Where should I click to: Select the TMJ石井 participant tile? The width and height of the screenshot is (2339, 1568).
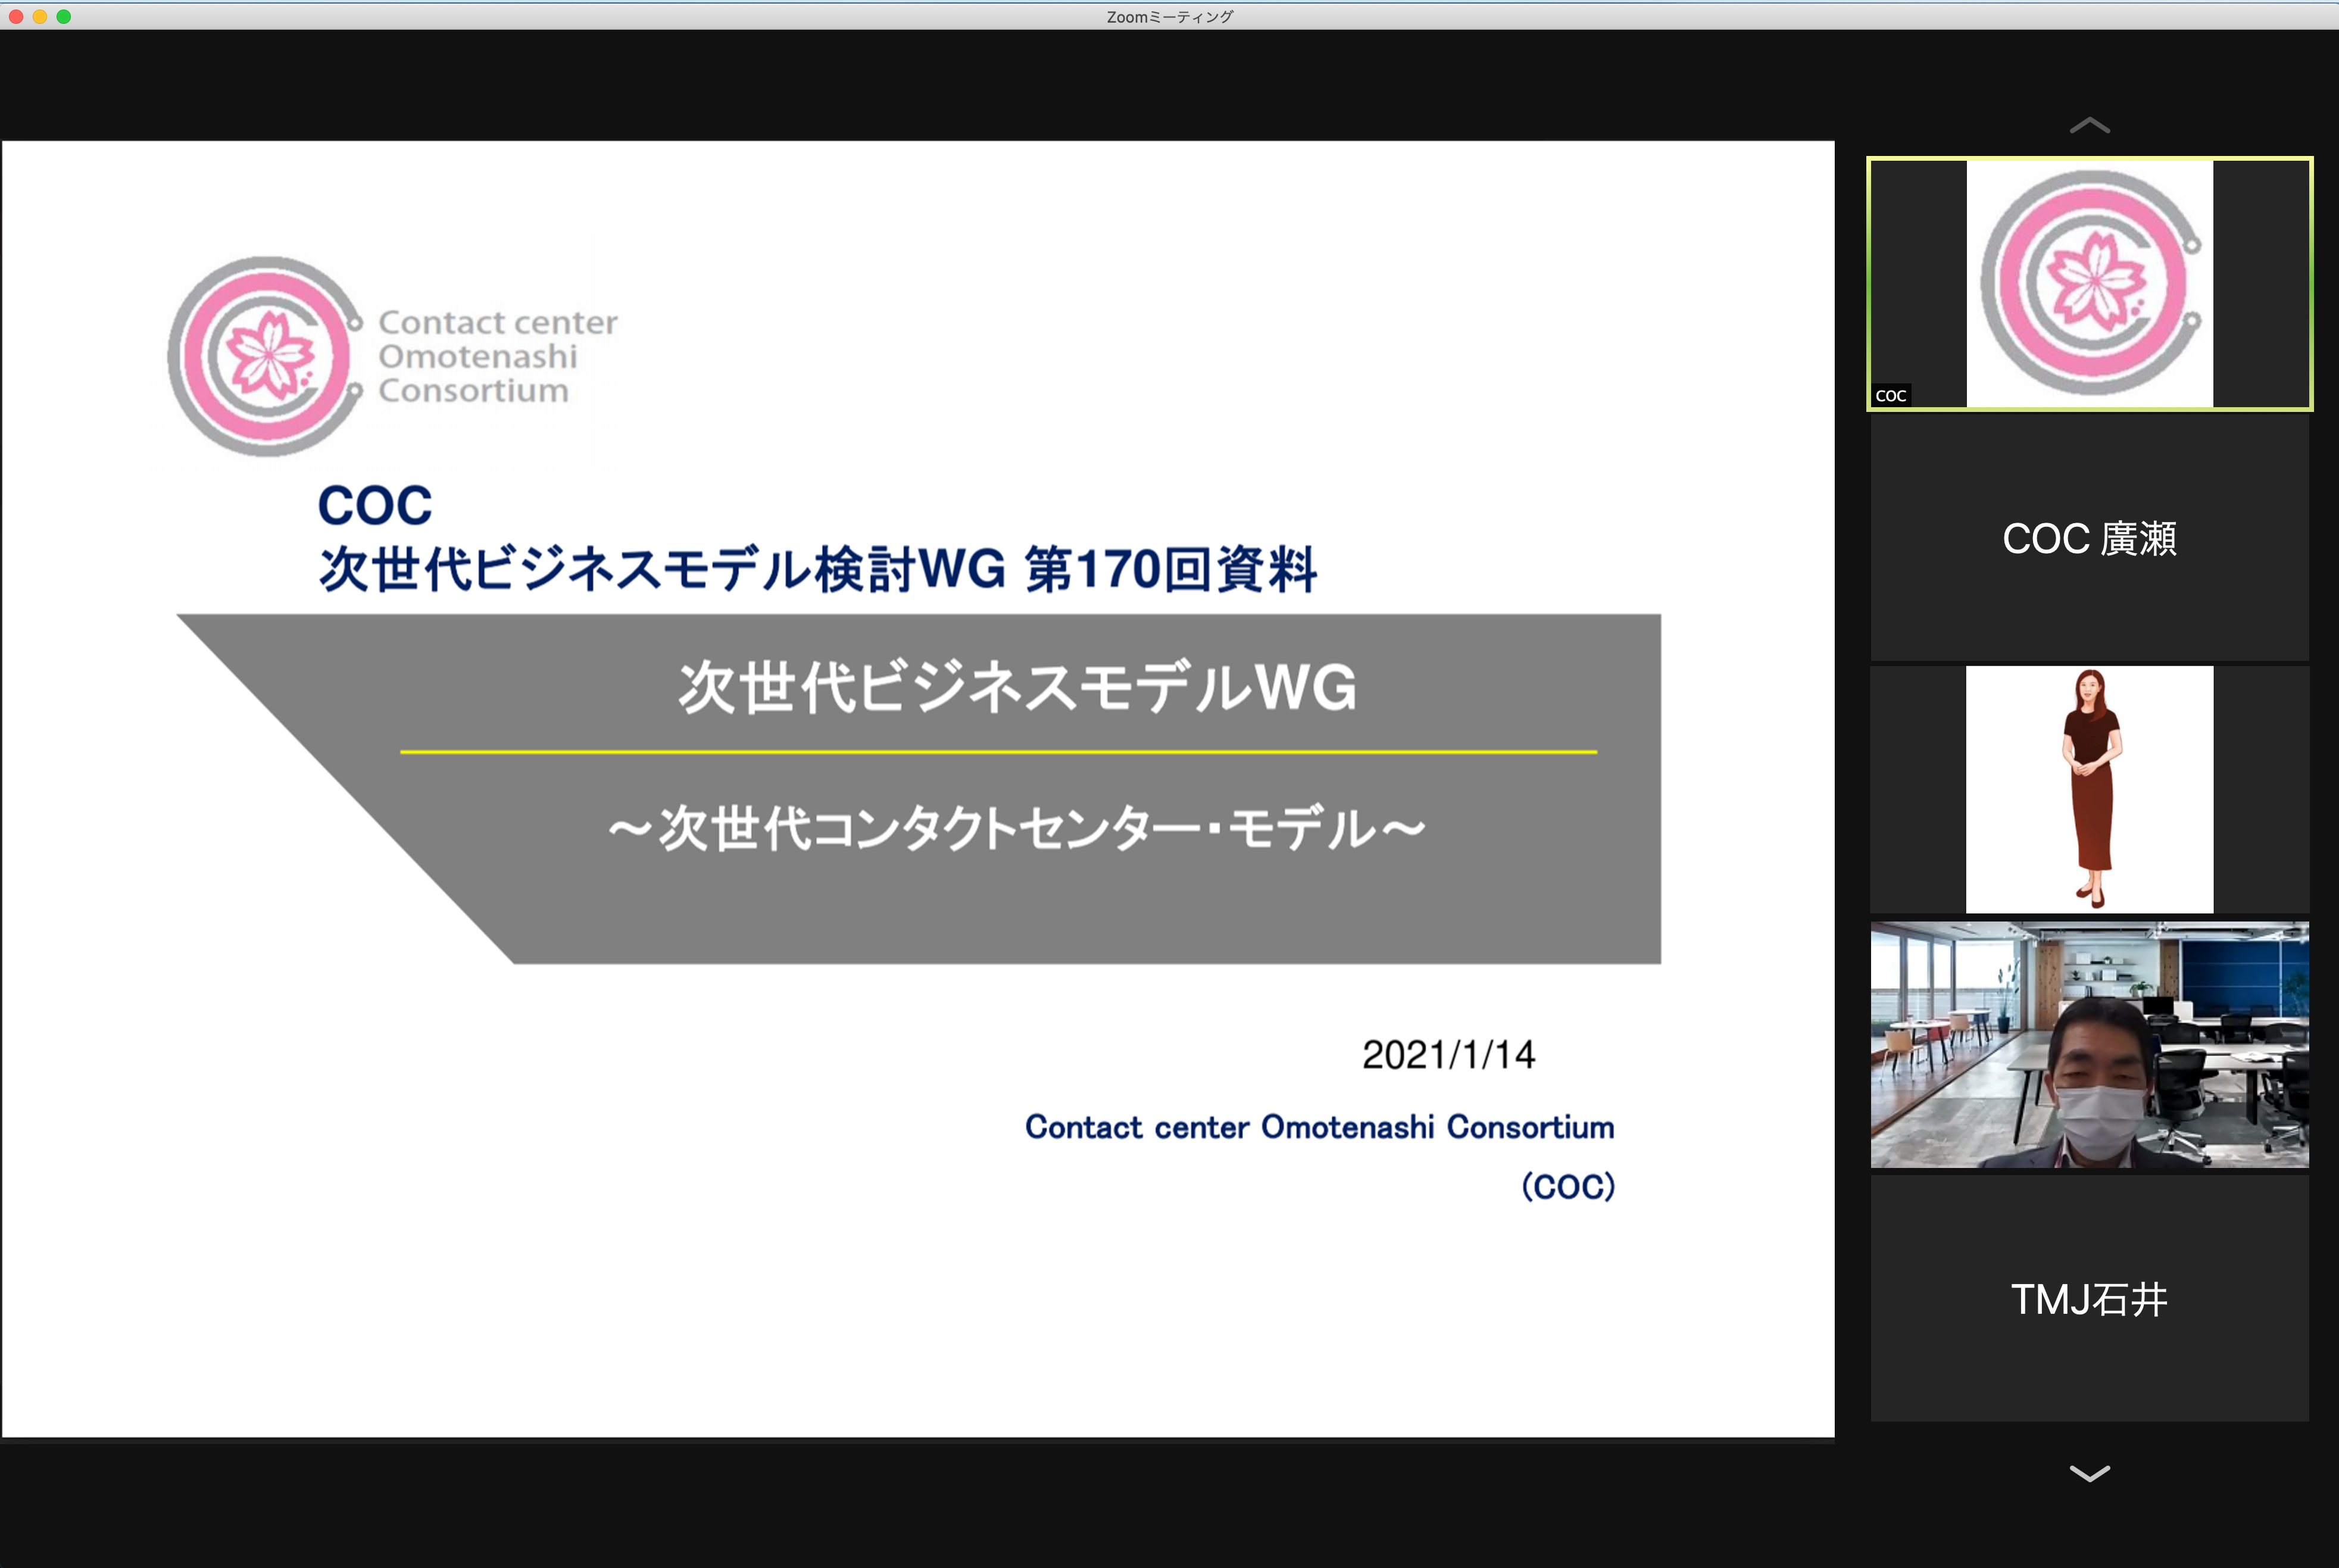2090,1299
